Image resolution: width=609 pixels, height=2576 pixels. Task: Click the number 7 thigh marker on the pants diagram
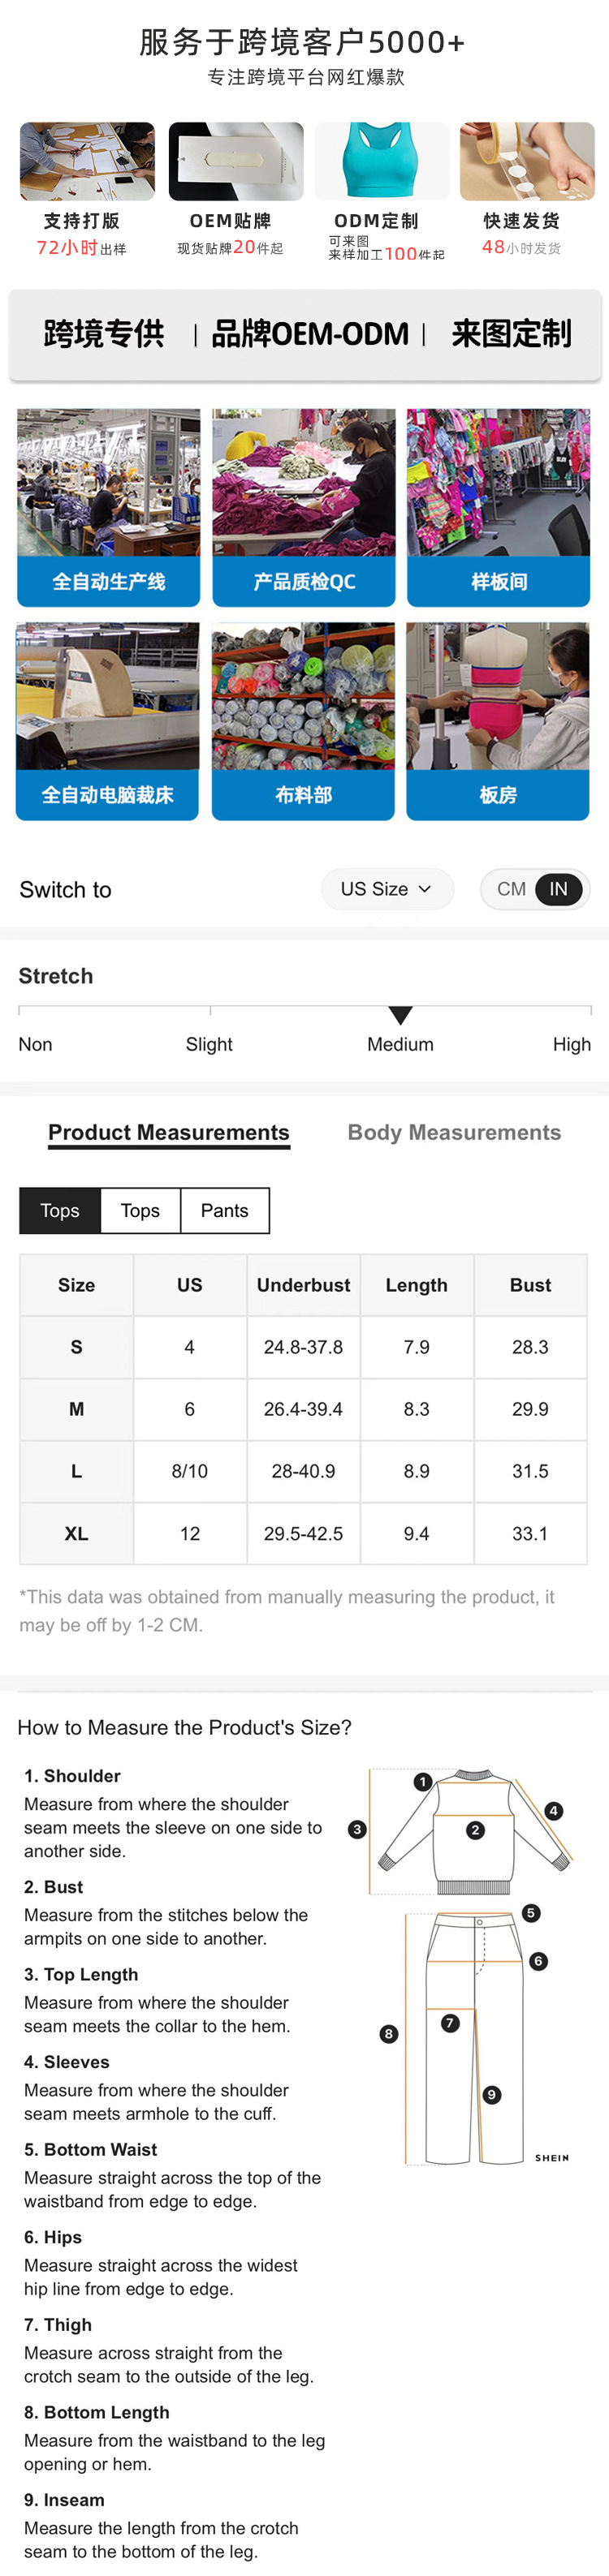pos(450,2023)
